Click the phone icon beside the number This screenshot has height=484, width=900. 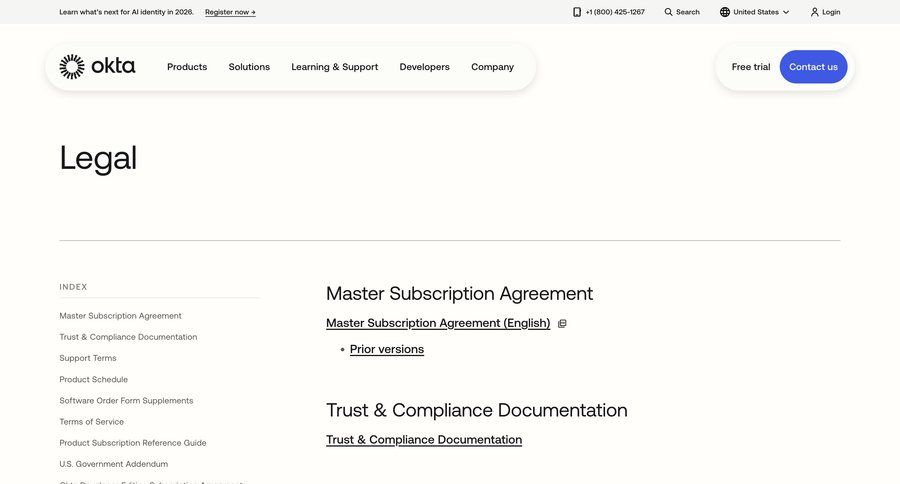tap(577, 12)
